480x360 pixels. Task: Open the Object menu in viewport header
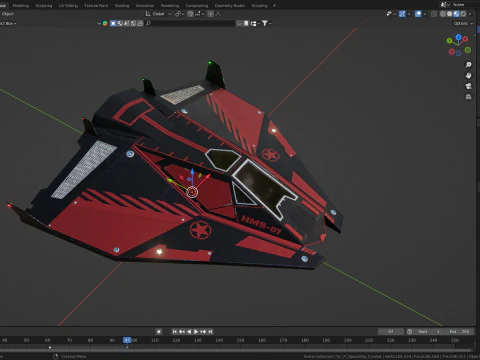click(x=7, y=14)
